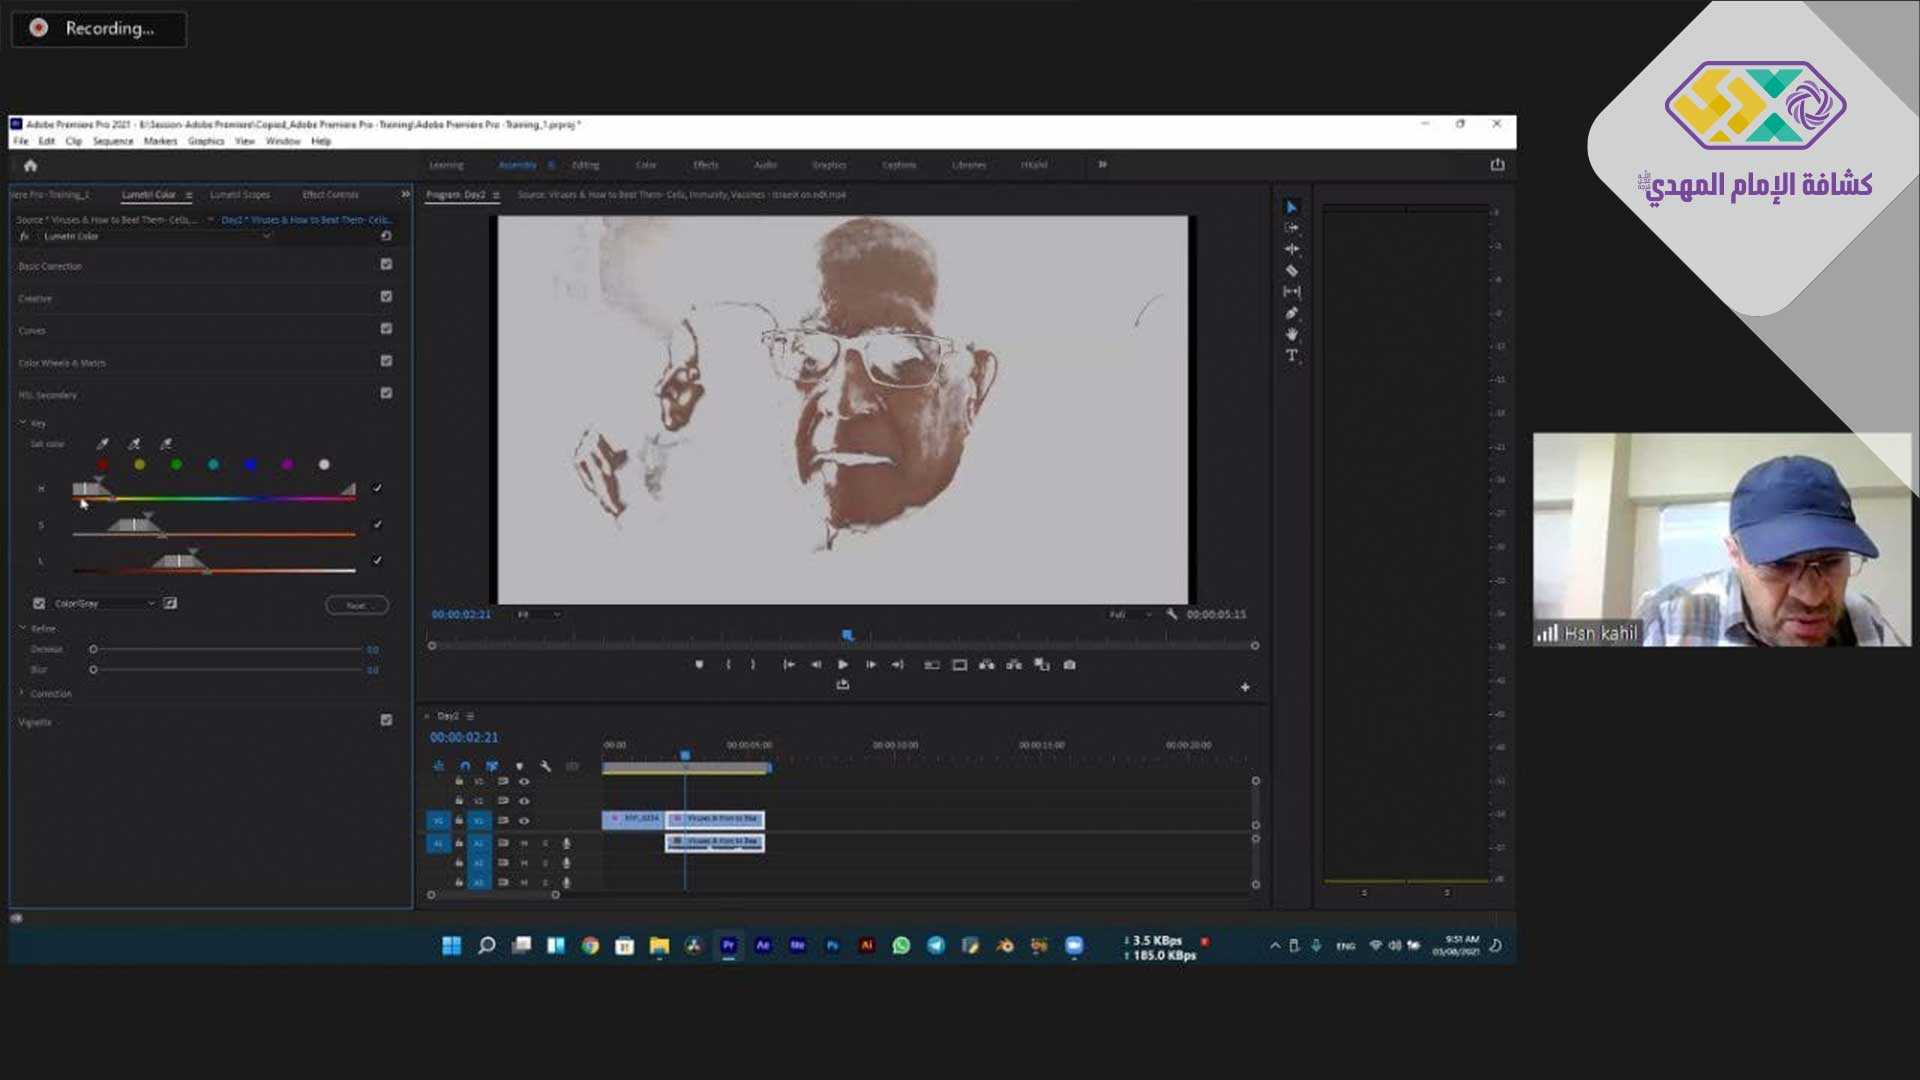Viewport: 1920px width, 1080px height.
Task: Click the Export Frame camera icon
Action: tap(1069, 665)
